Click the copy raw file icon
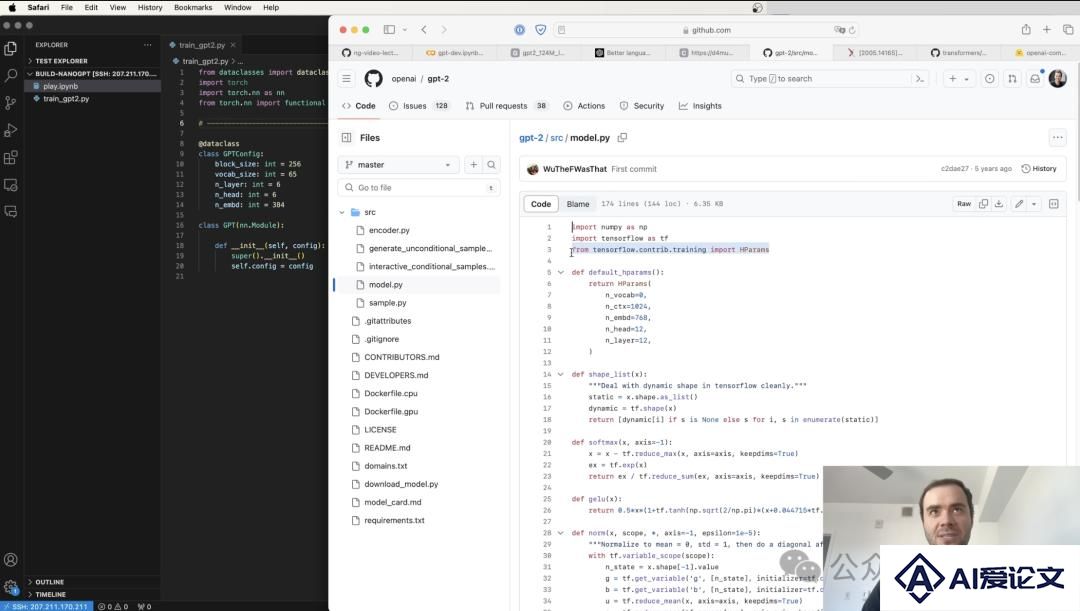The image size is (1080, 611). click(x=984, y=204)
